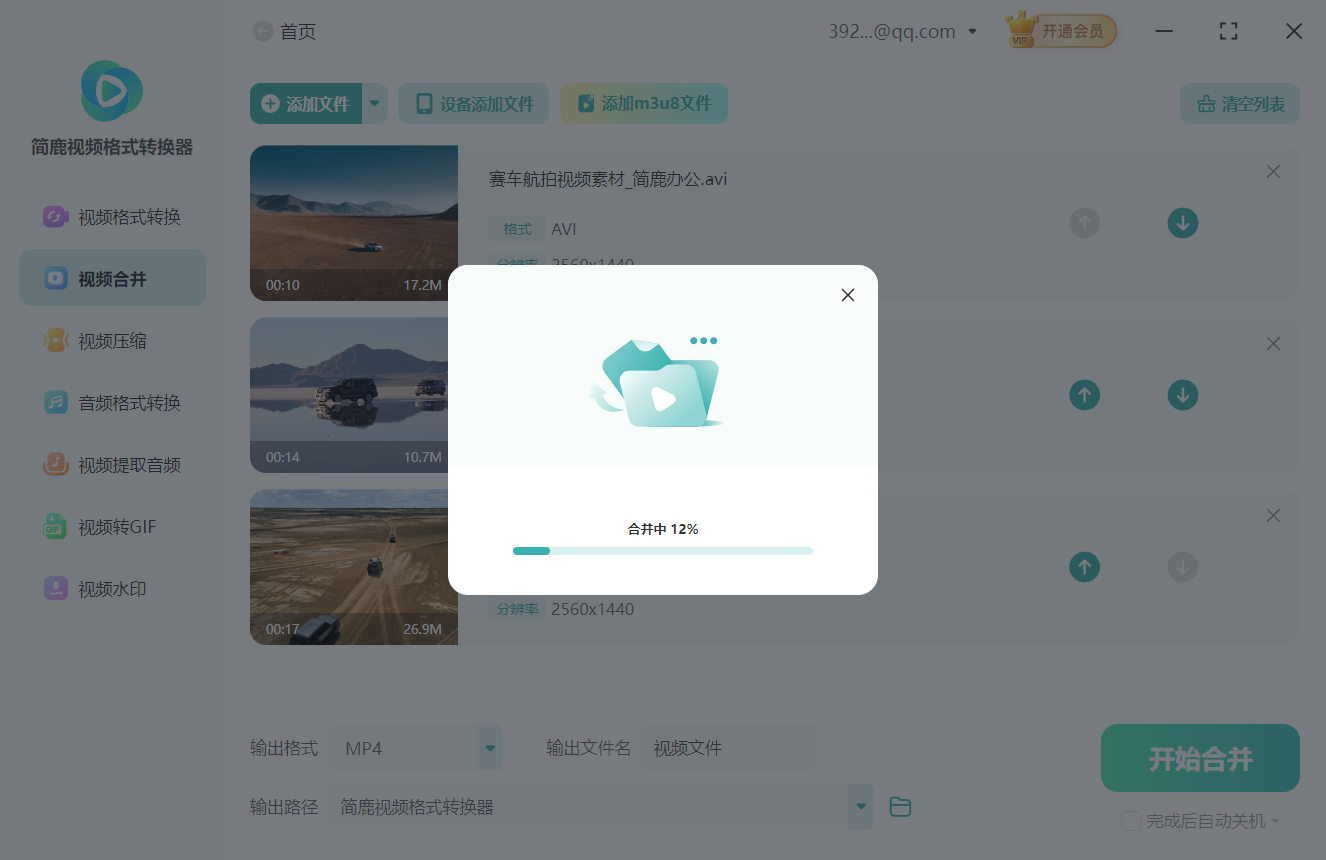This screenshot has height=860, width=1326.
Task: Click the merge progress bar at 12%
Action: click(x=662, y=550)
